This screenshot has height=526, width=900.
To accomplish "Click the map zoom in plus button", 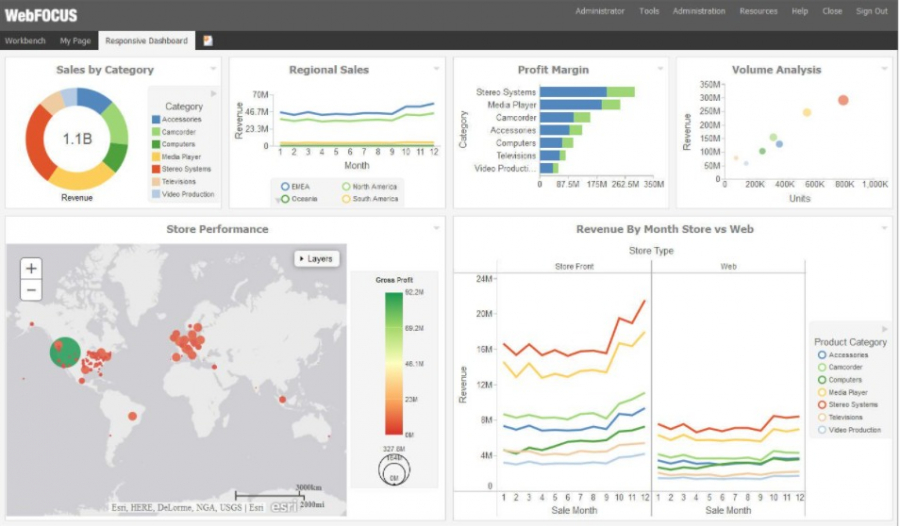I will pyautogui.click(x=32, y=268).
